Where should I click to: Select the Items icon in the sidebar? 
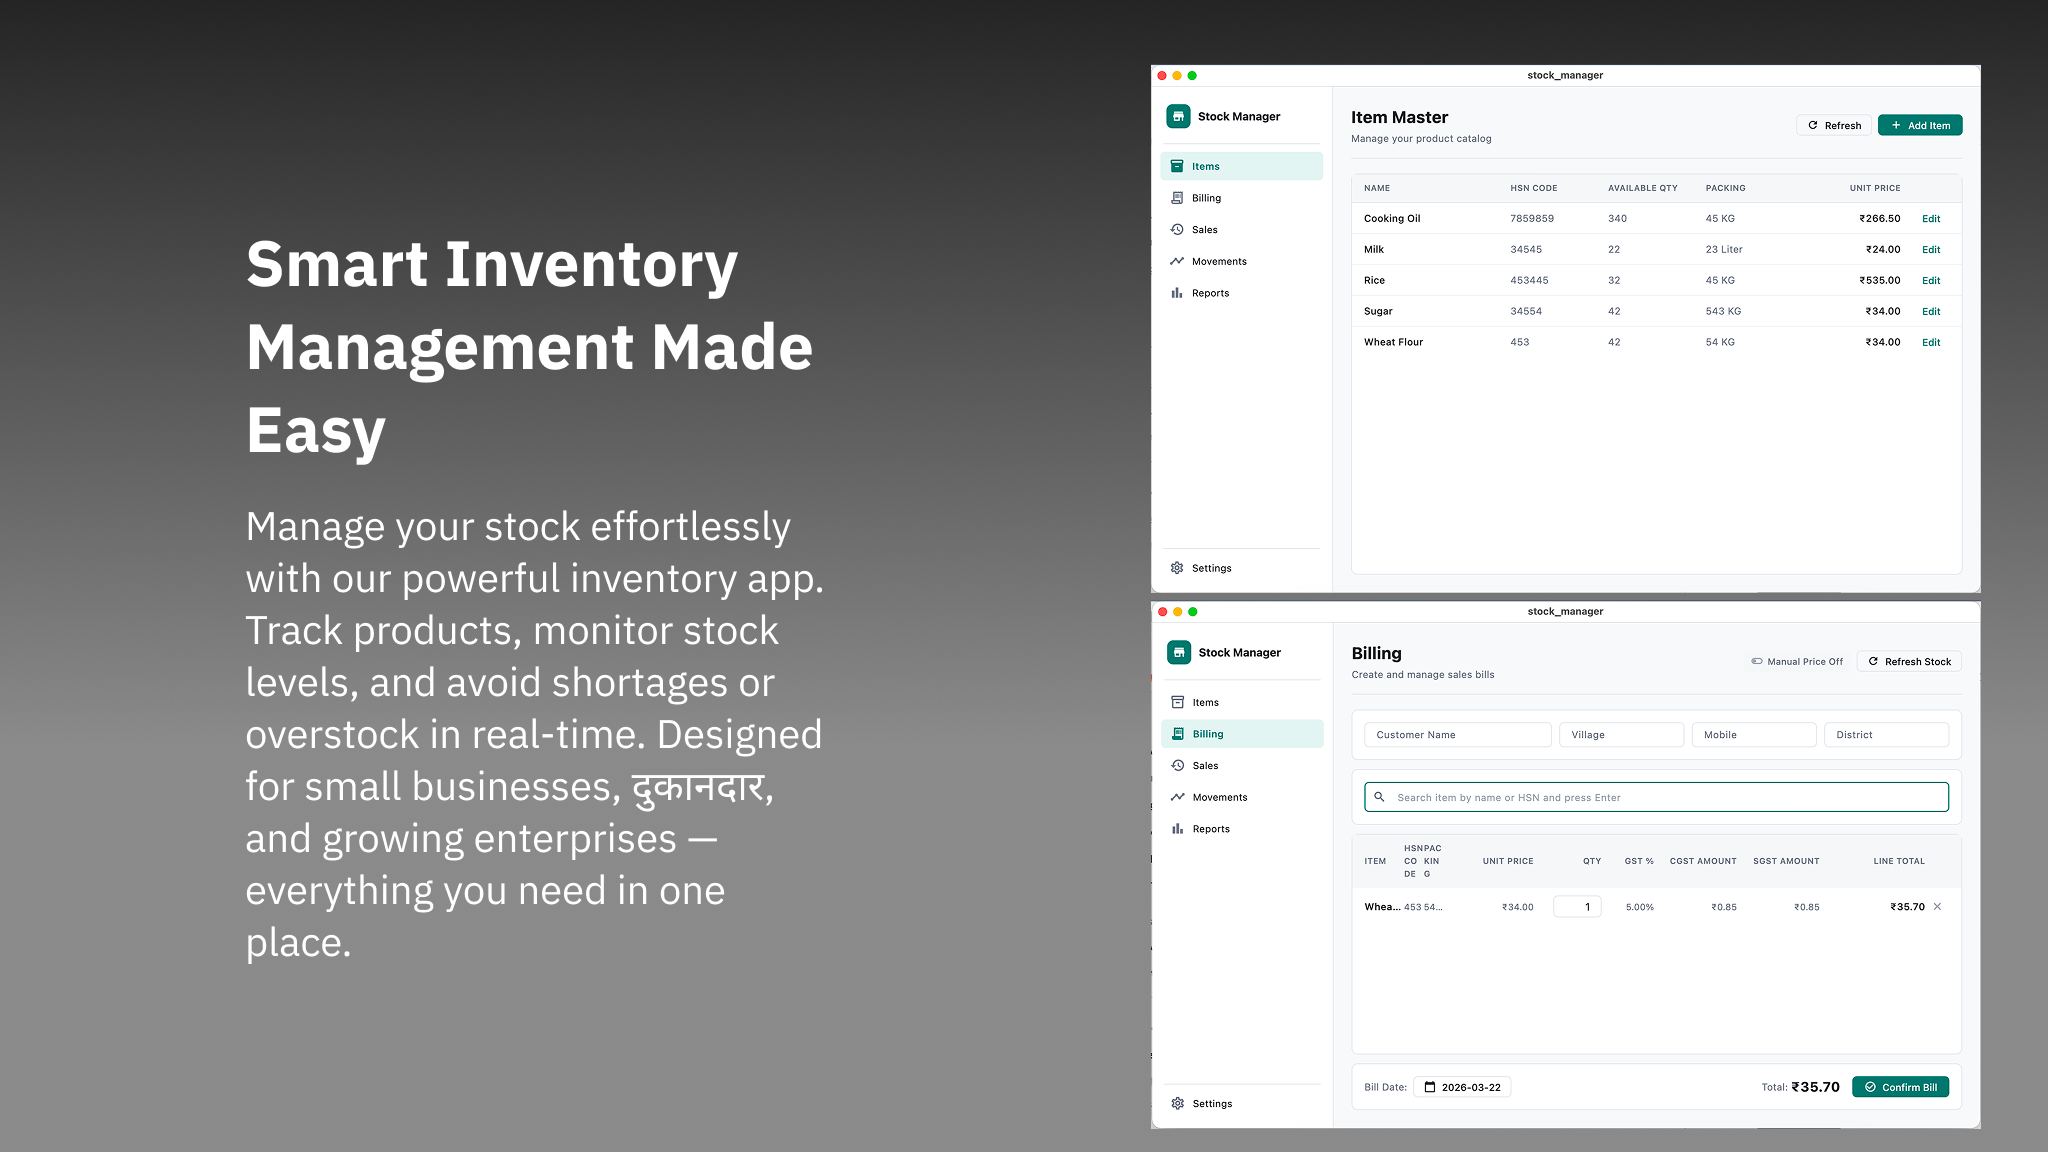1177,165
